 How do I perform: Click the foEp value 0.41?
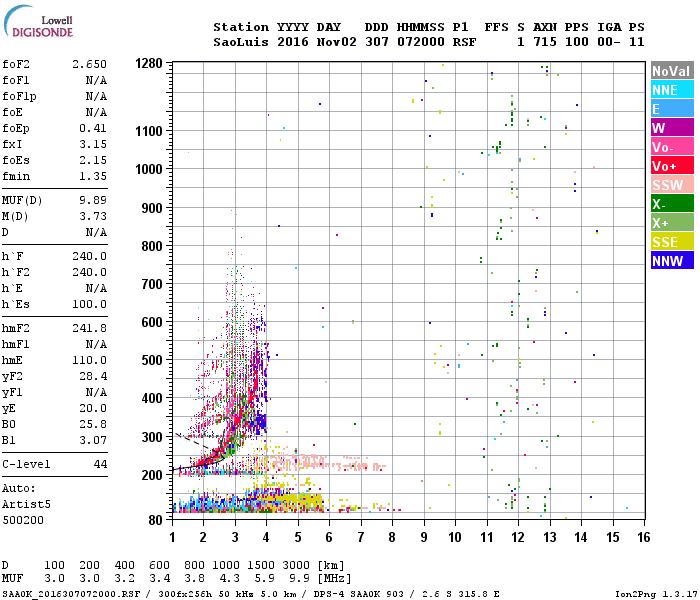(93, 128)
